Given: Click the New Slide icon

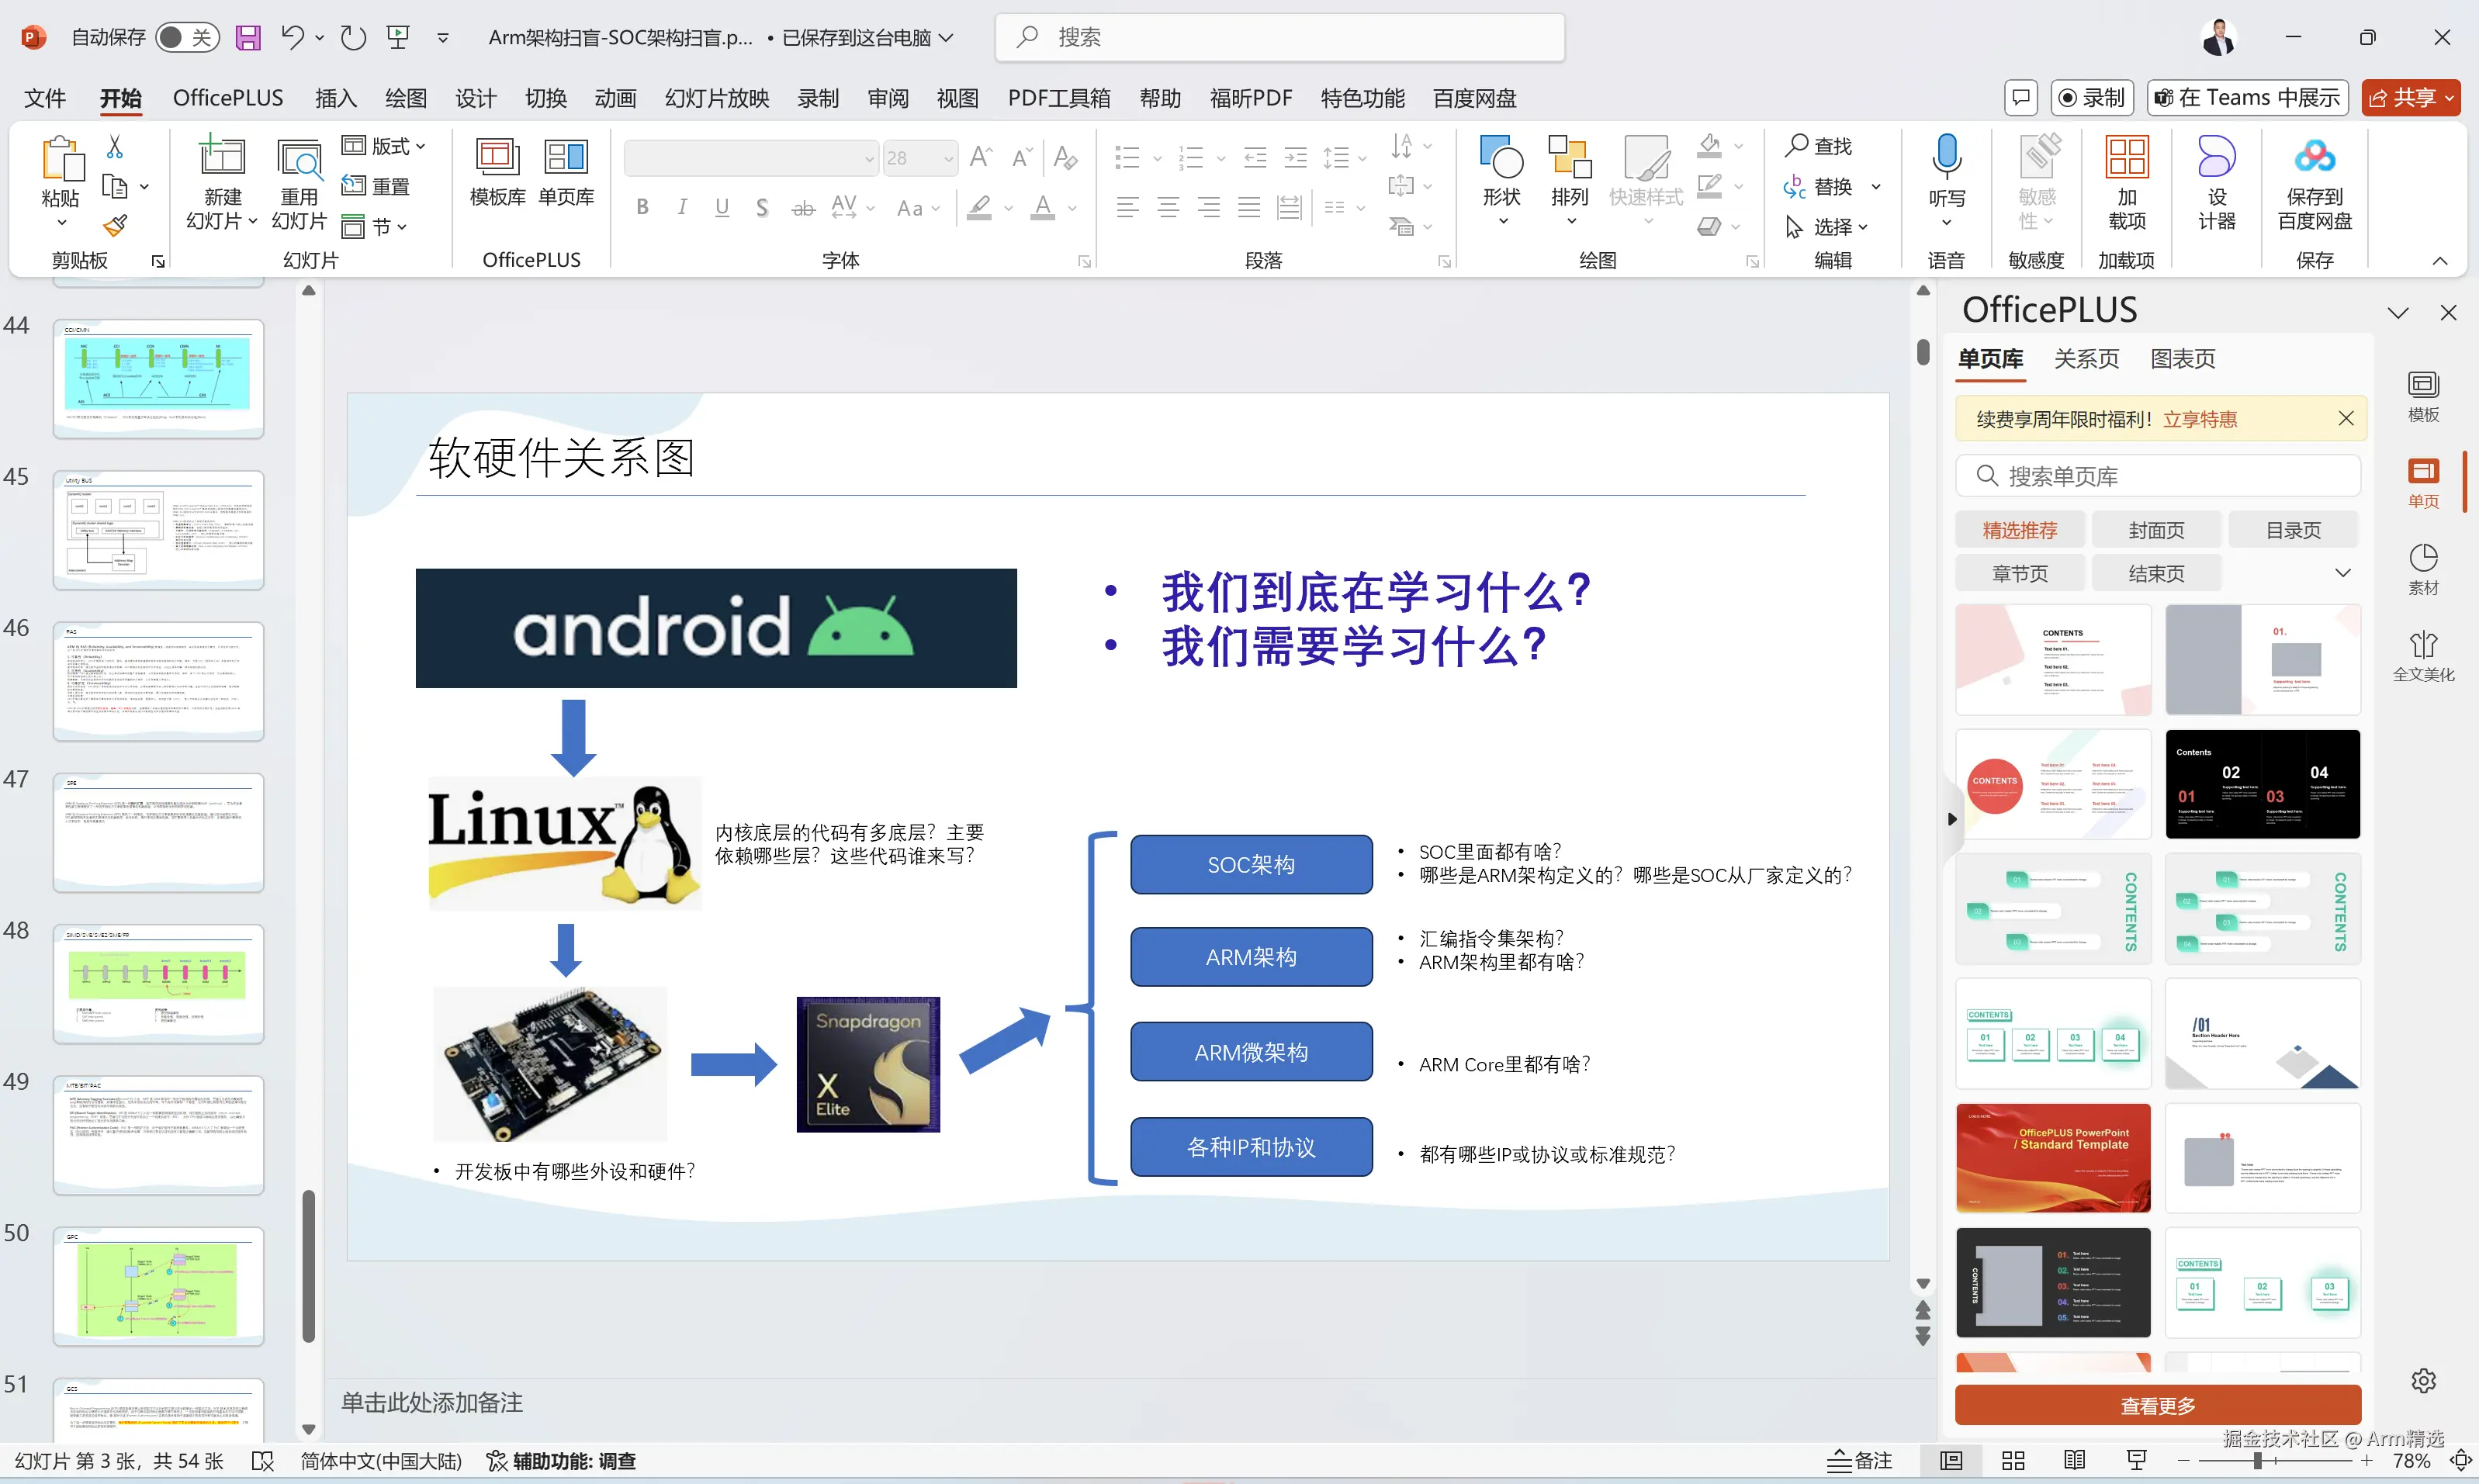Looking at the screenshot, I should pos(221,158).
